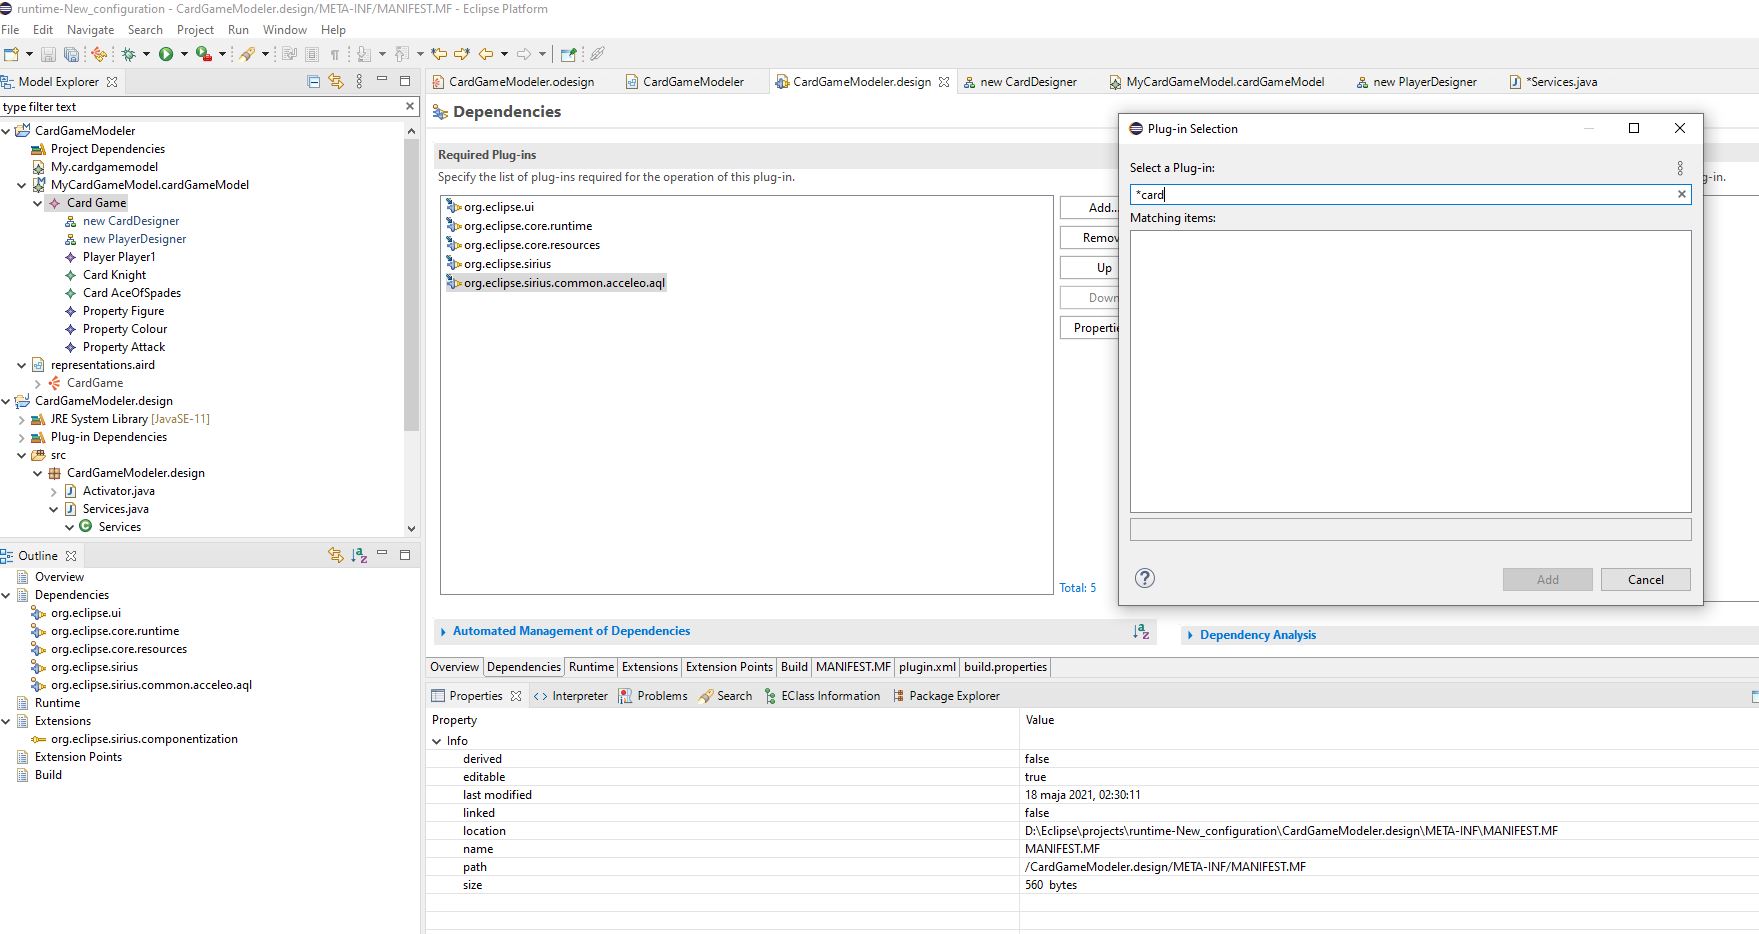This screenshot has width=1759, height=934.
Task: Expand the JRE System Library node
Action: pyautogui.click(x=22, y=419)
